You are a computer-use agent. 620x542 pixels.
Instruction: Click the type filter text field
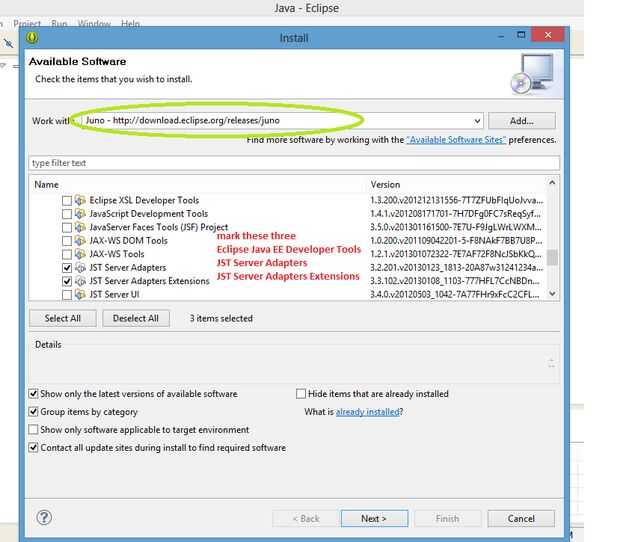pos(294,163)
